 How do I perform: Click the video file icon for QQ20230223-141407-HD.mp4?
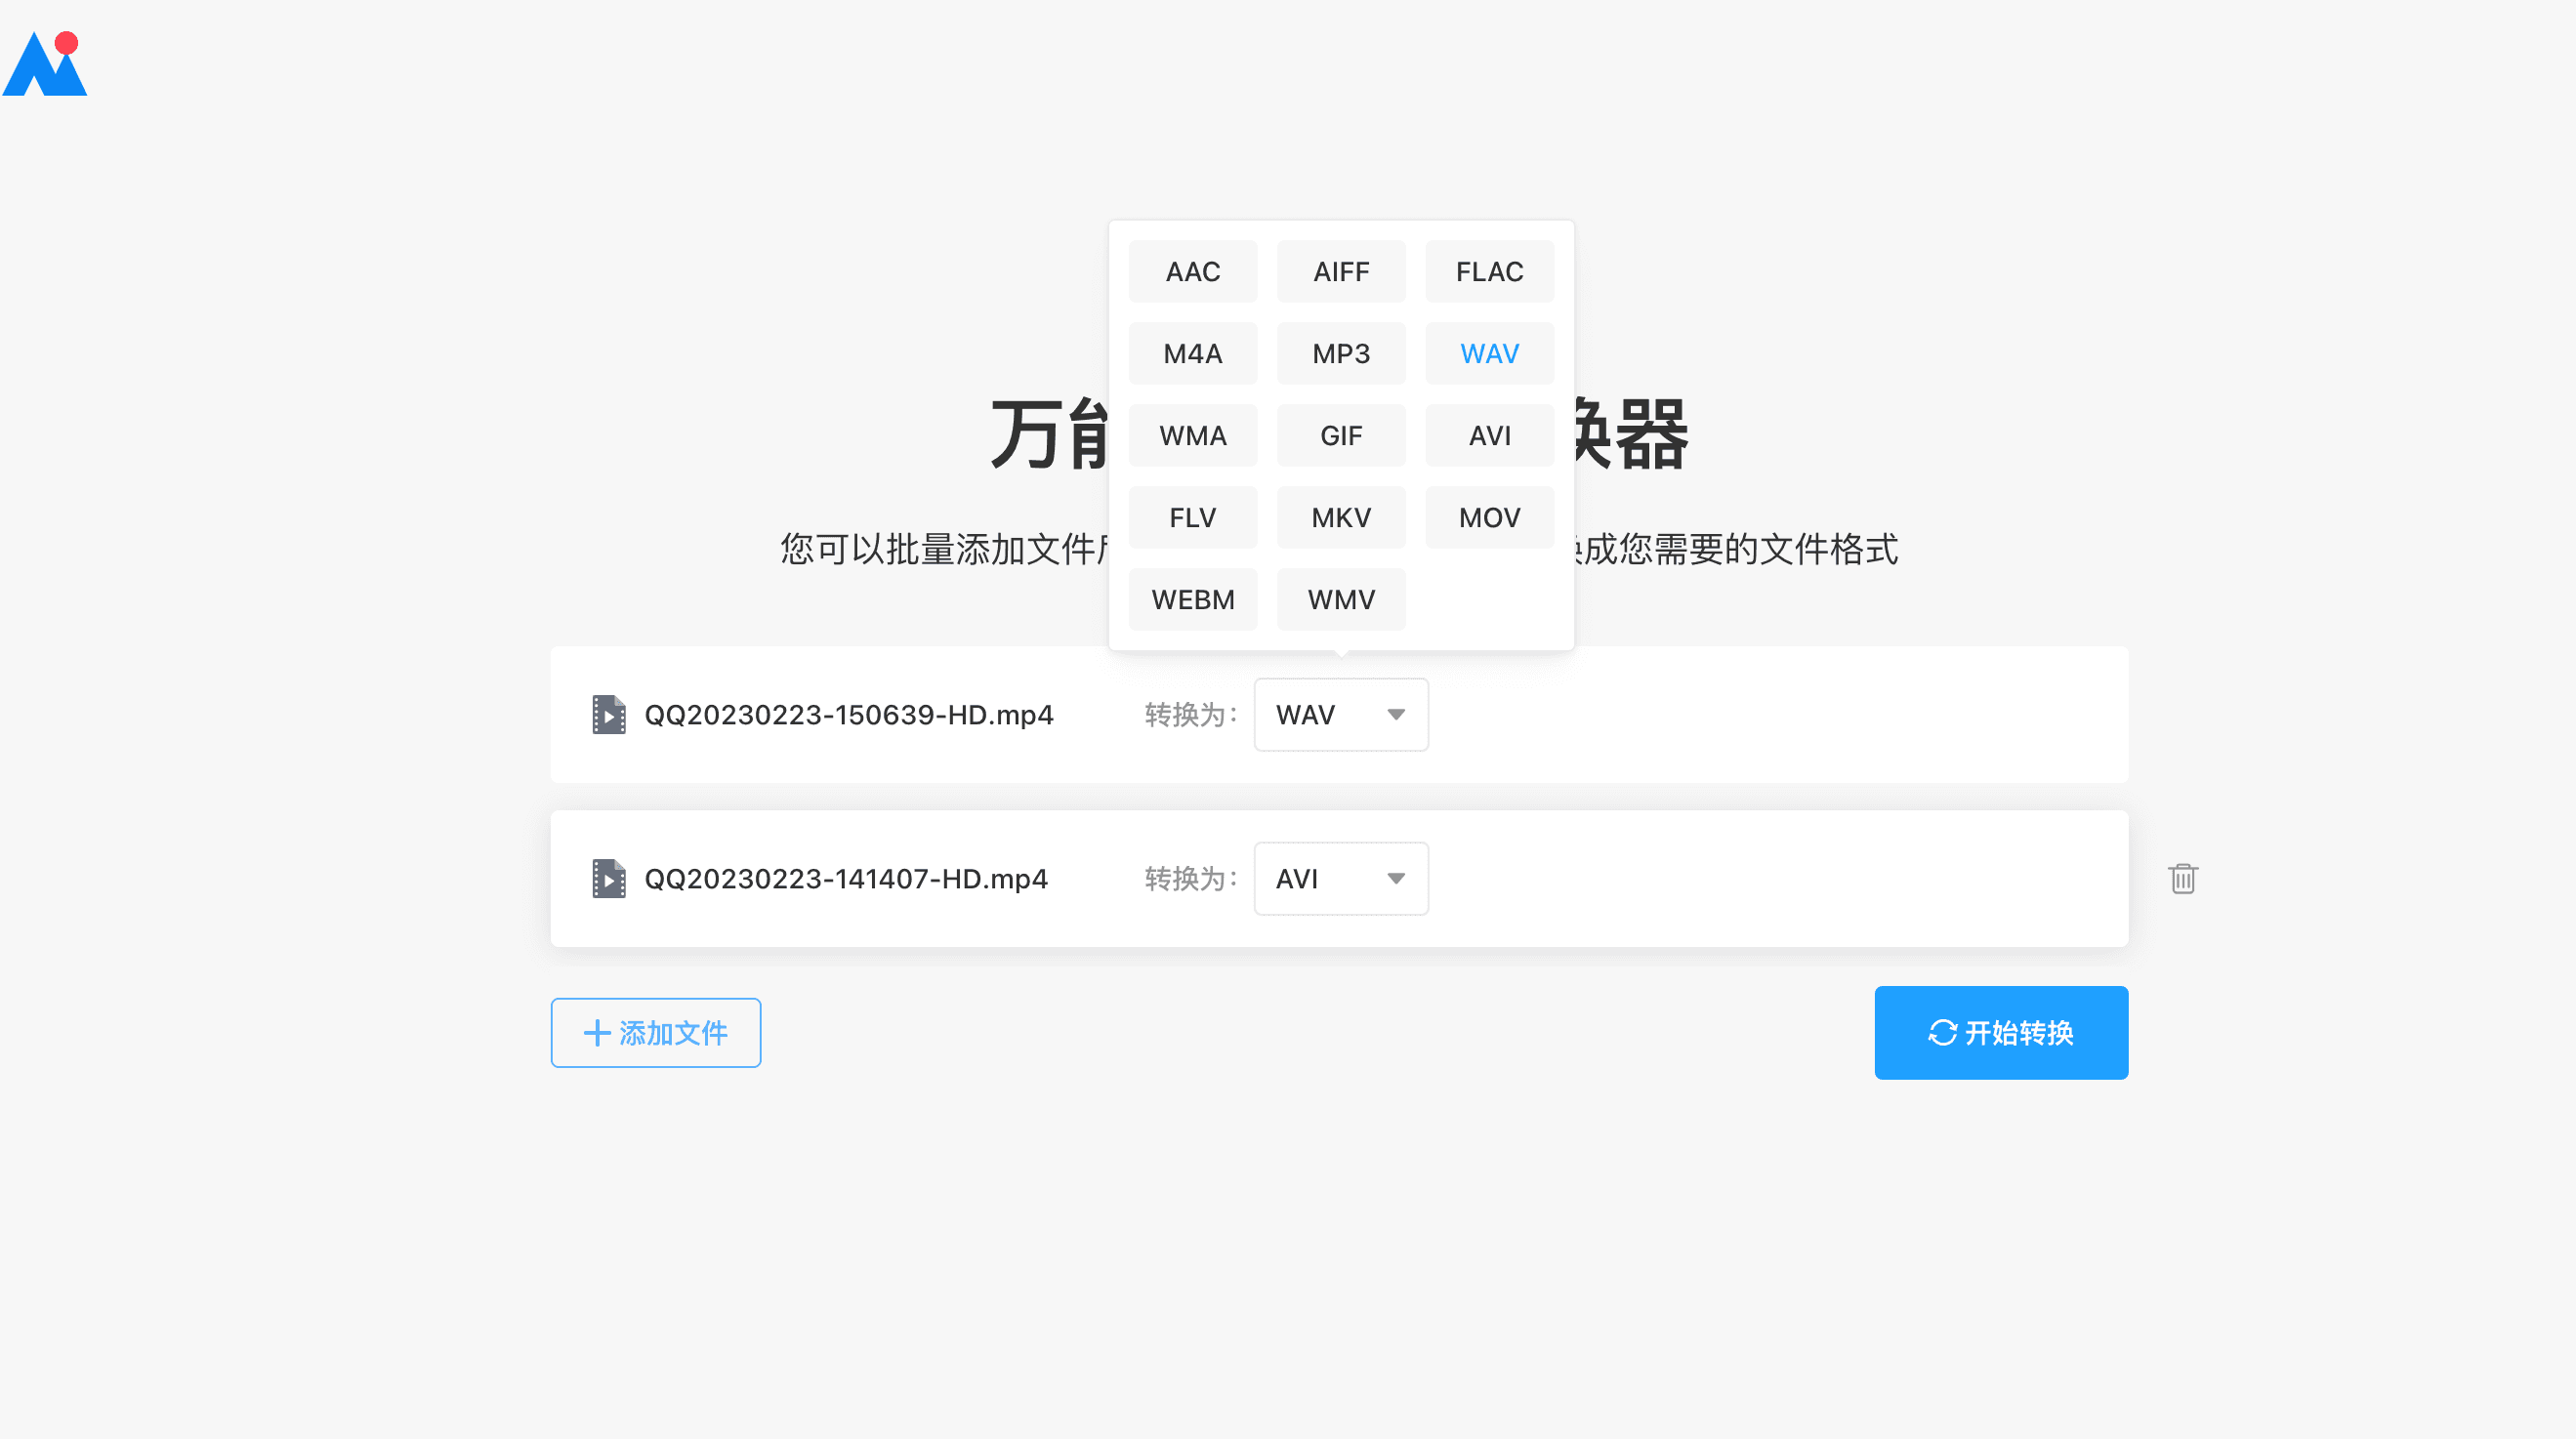click(608, 879)
